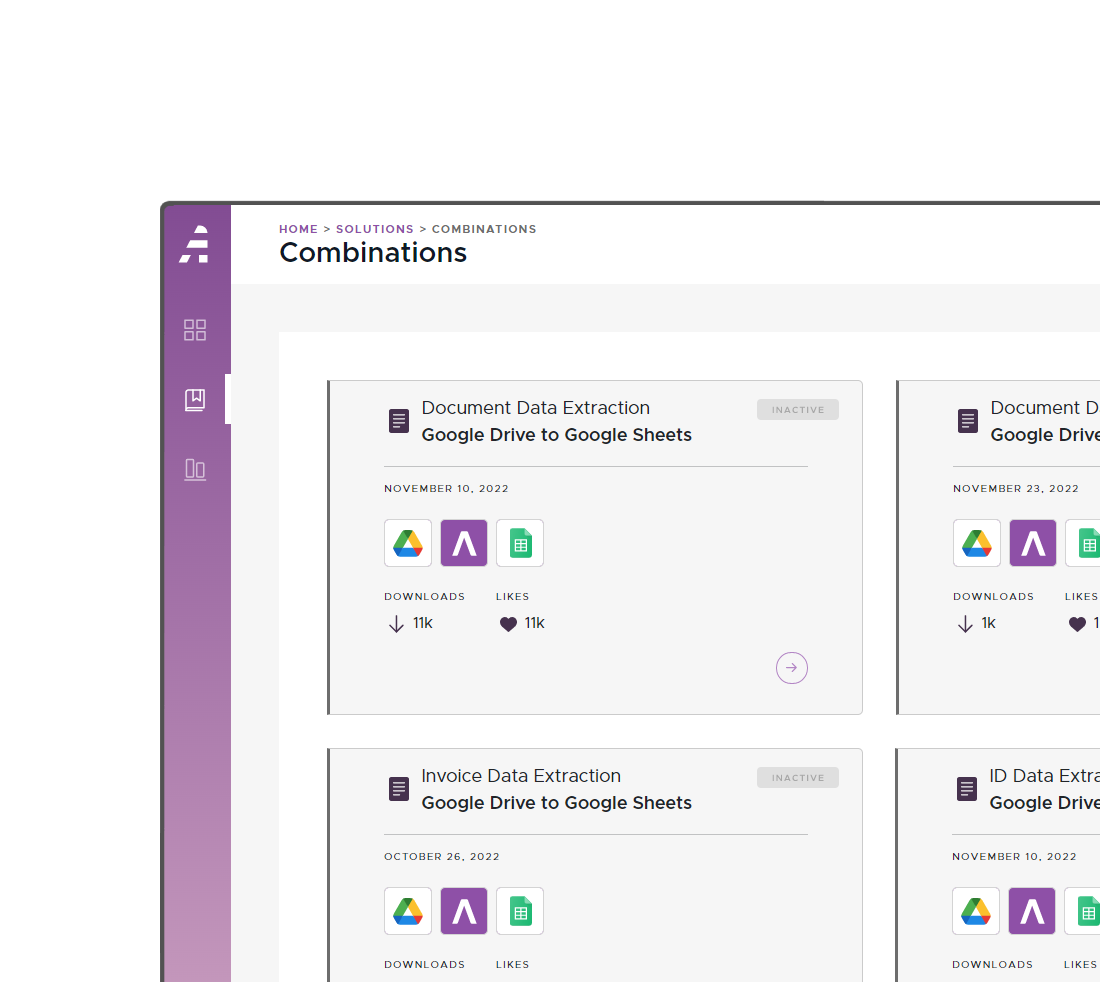Click LIKES label in the November 23 card
Image resolution: width=1100 pixels, height=982 pixels.
coord(1081,596)
